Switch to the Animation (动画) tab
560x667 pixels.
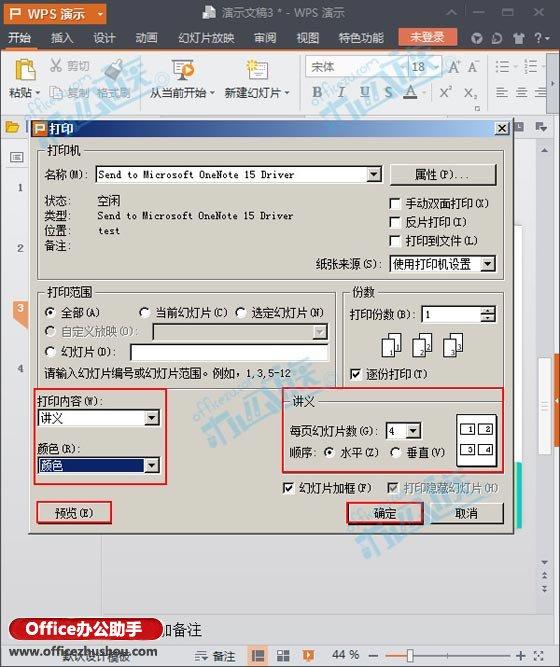pyautogui.click(x=146, y=38)
